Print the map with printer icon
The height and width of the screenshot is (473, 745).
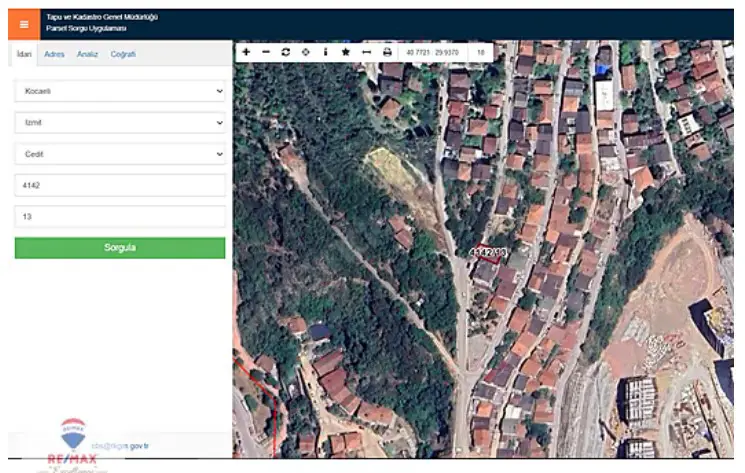point(387,52)
